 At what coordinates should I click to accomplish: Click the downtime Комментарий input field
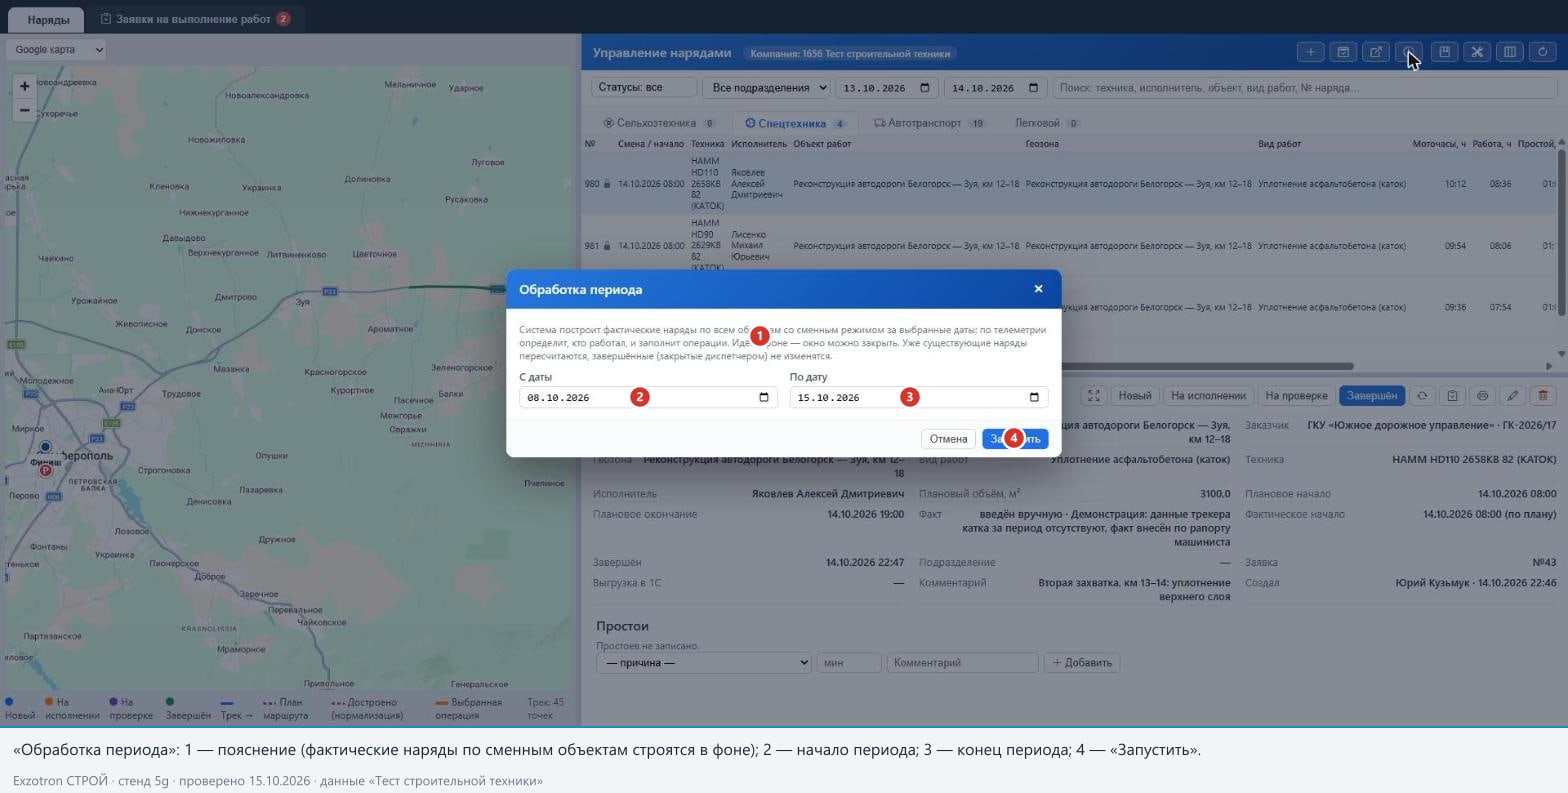point(962,663)
